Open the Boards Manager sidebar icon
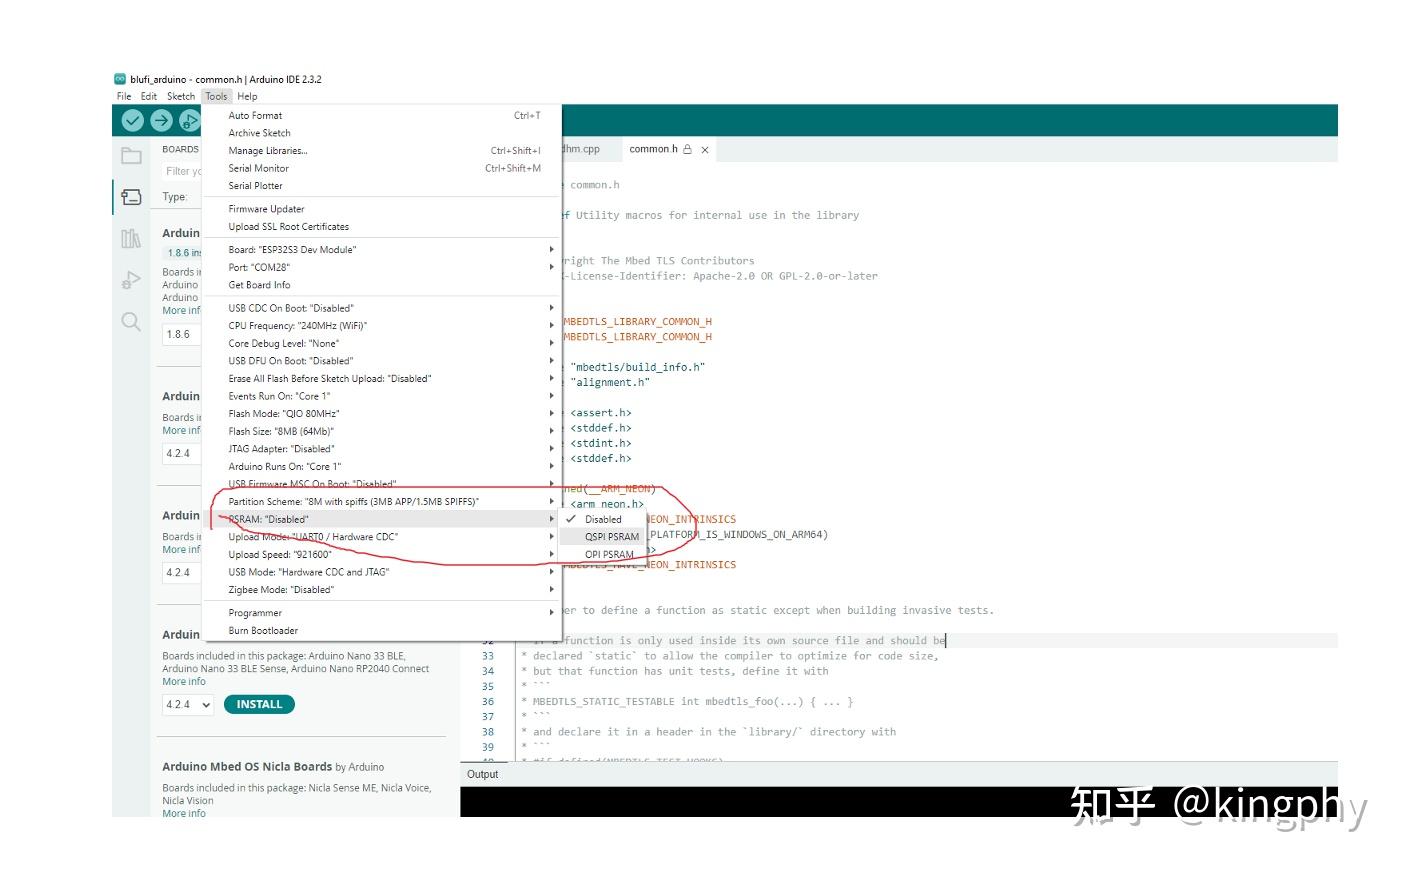Image resolution: width=1402 pixels, height=870 pixels. pos(131,197)
